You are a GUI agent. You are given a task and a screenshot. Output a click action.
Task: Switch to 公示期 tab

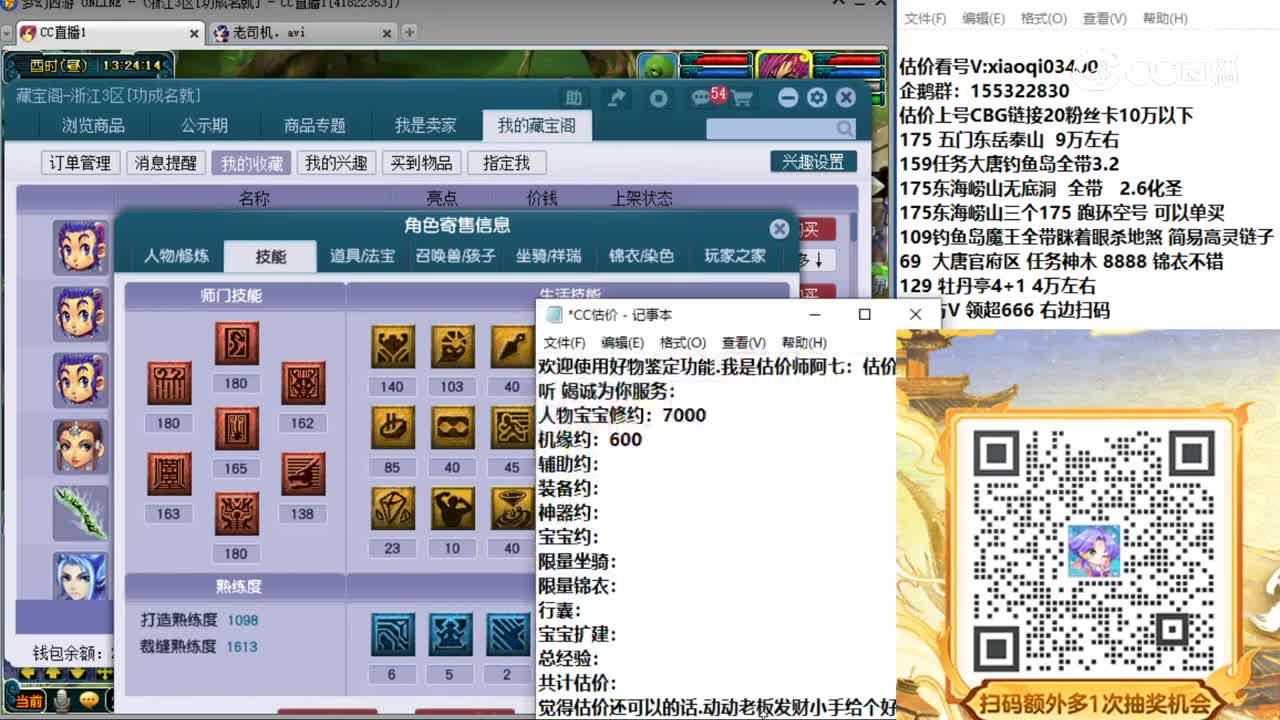204,125
